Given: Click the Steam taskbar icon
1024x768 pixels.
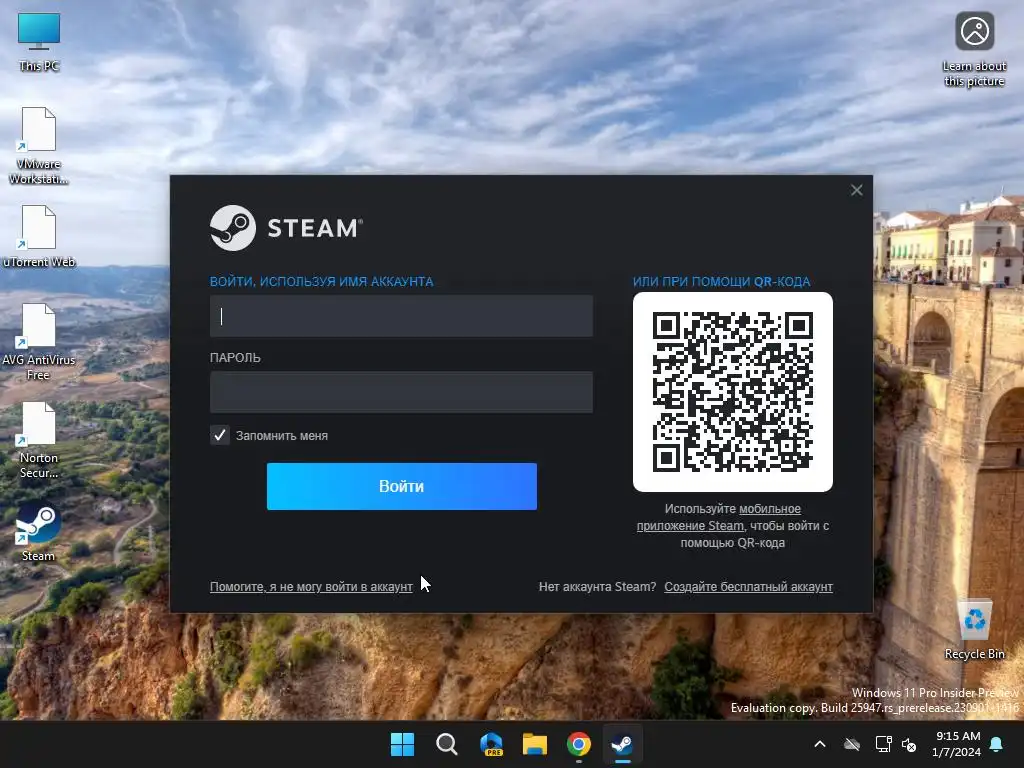Looking at the screenshot, I should point(622,744).
